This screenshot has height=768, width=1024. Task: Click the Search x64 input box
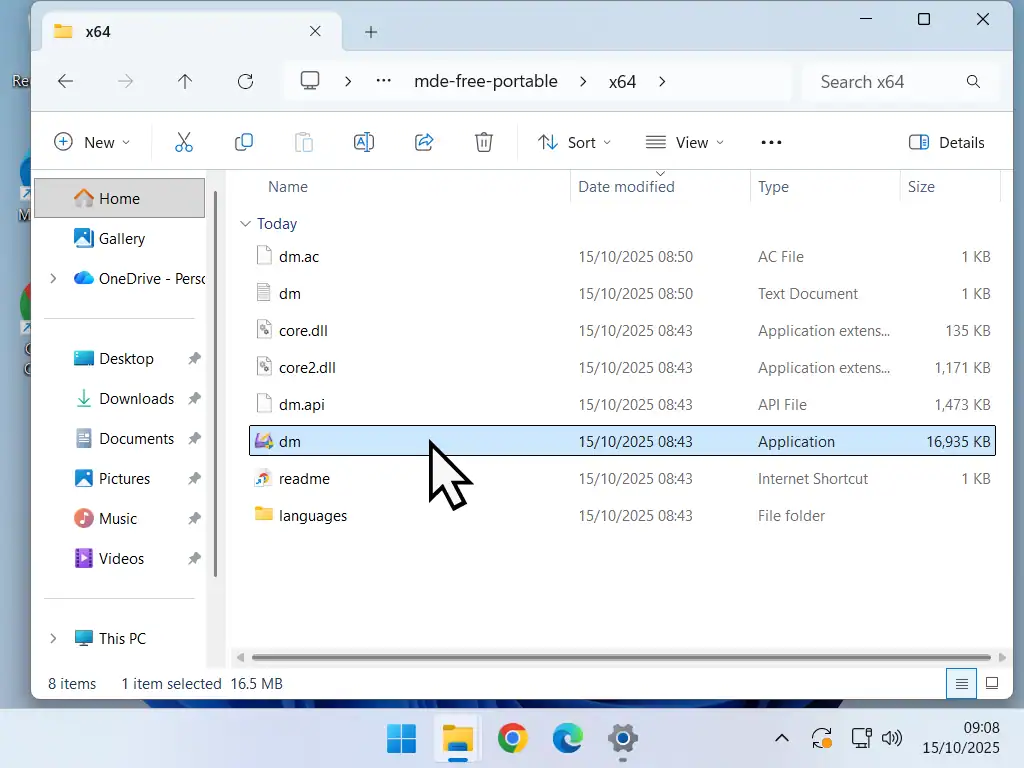(x=885, y=82)
